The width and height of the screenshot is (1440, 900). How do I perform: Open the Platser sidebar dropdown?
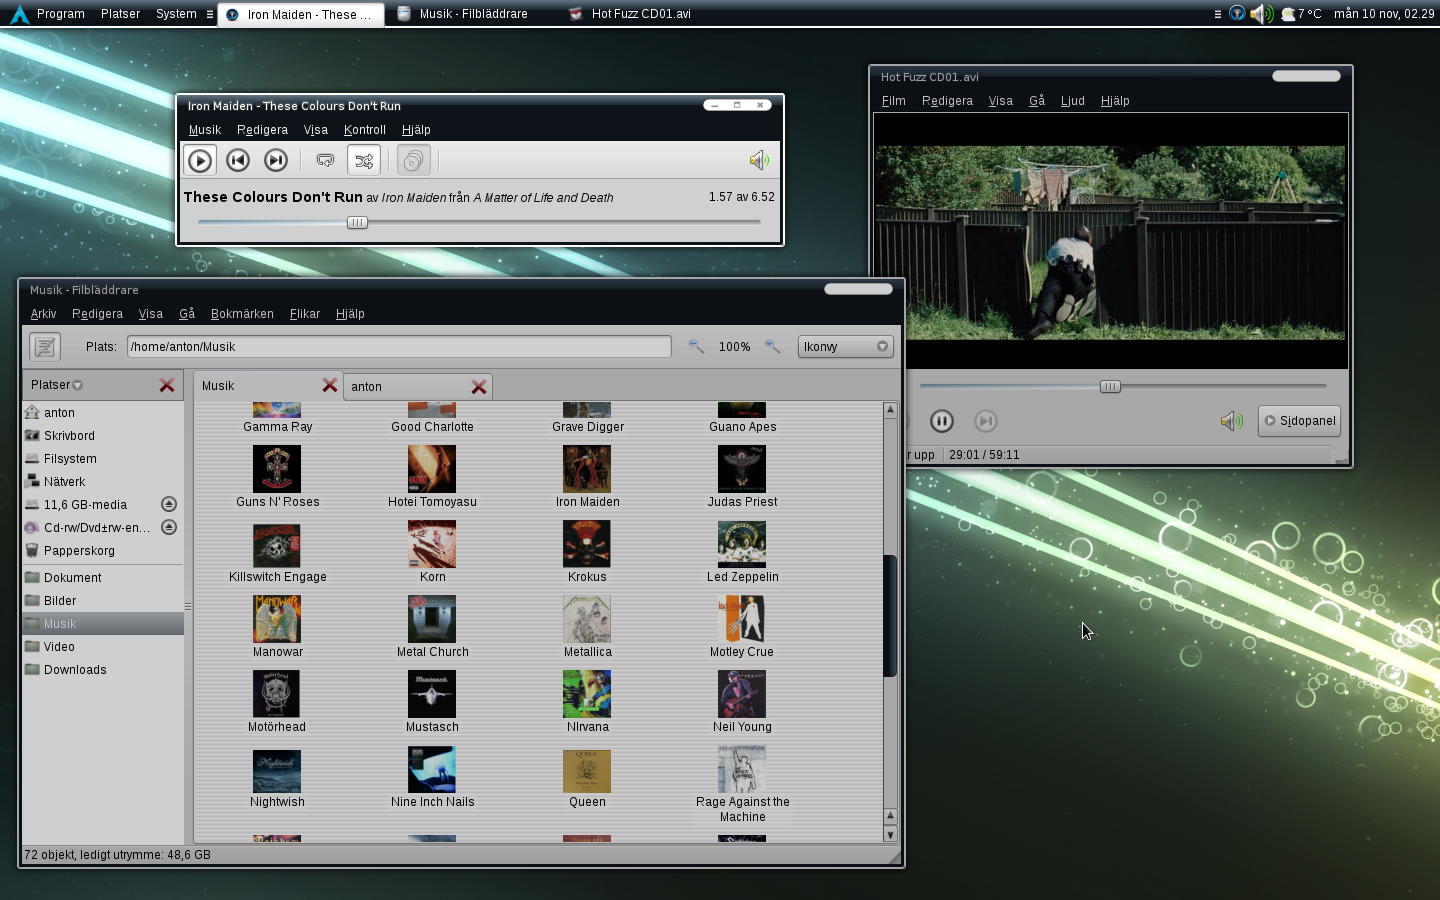(57, 385)
